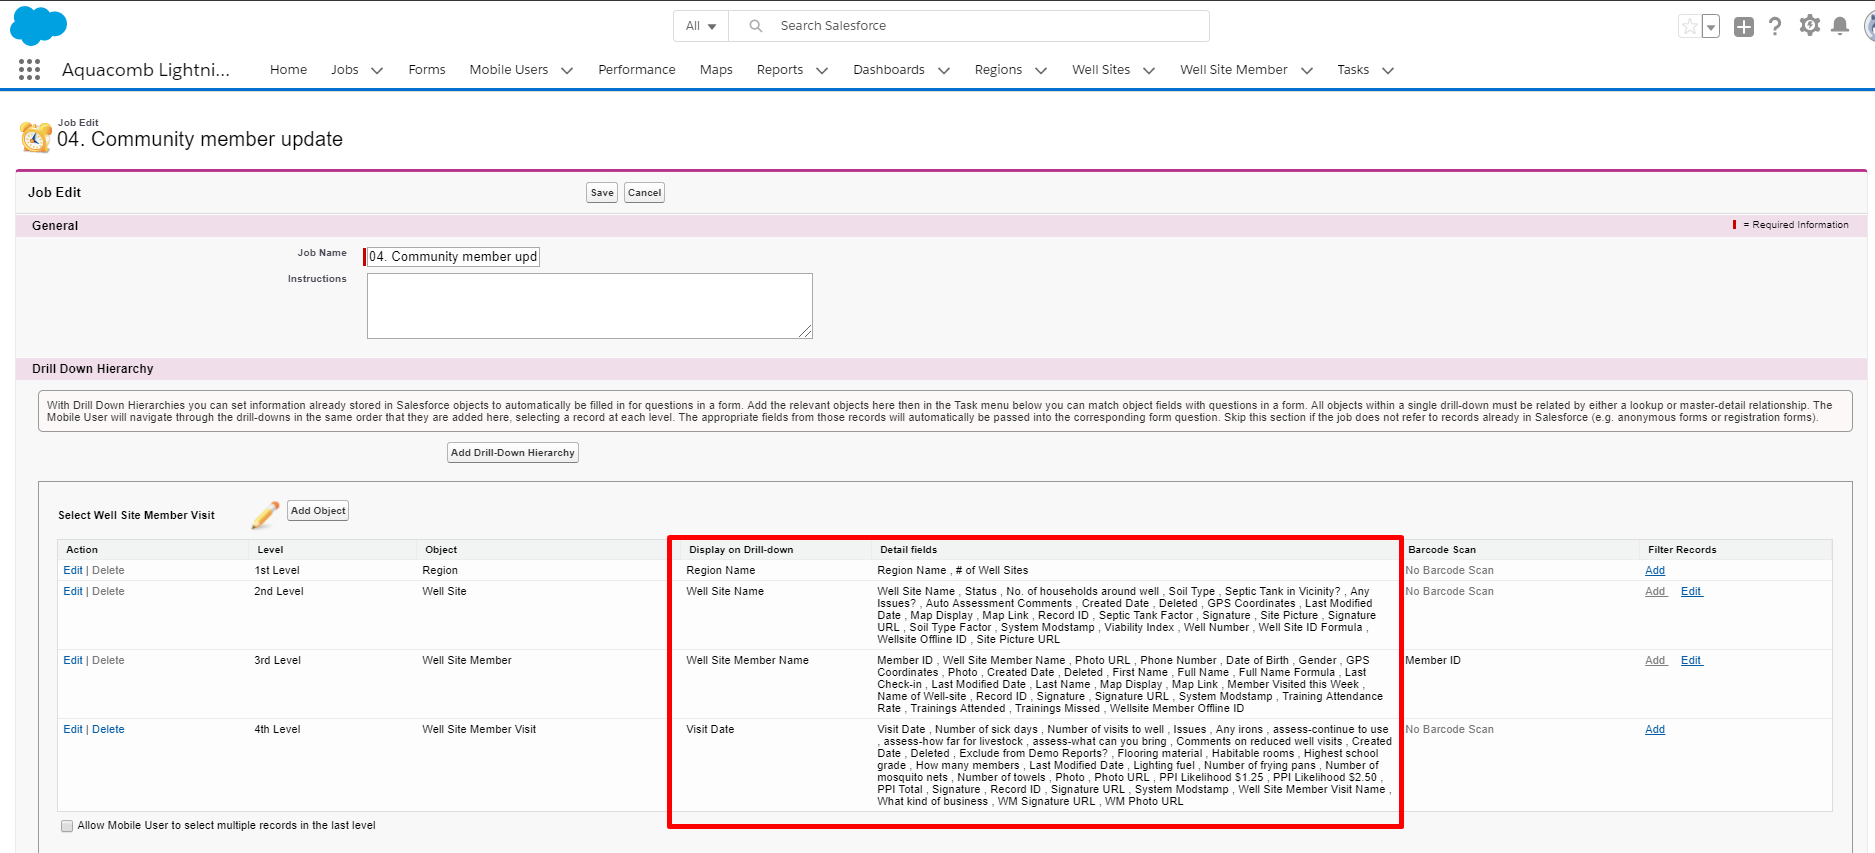Click the Job Edit clock icon
This screenshot has width=1875, height=853.
click(x=36, y=137)
